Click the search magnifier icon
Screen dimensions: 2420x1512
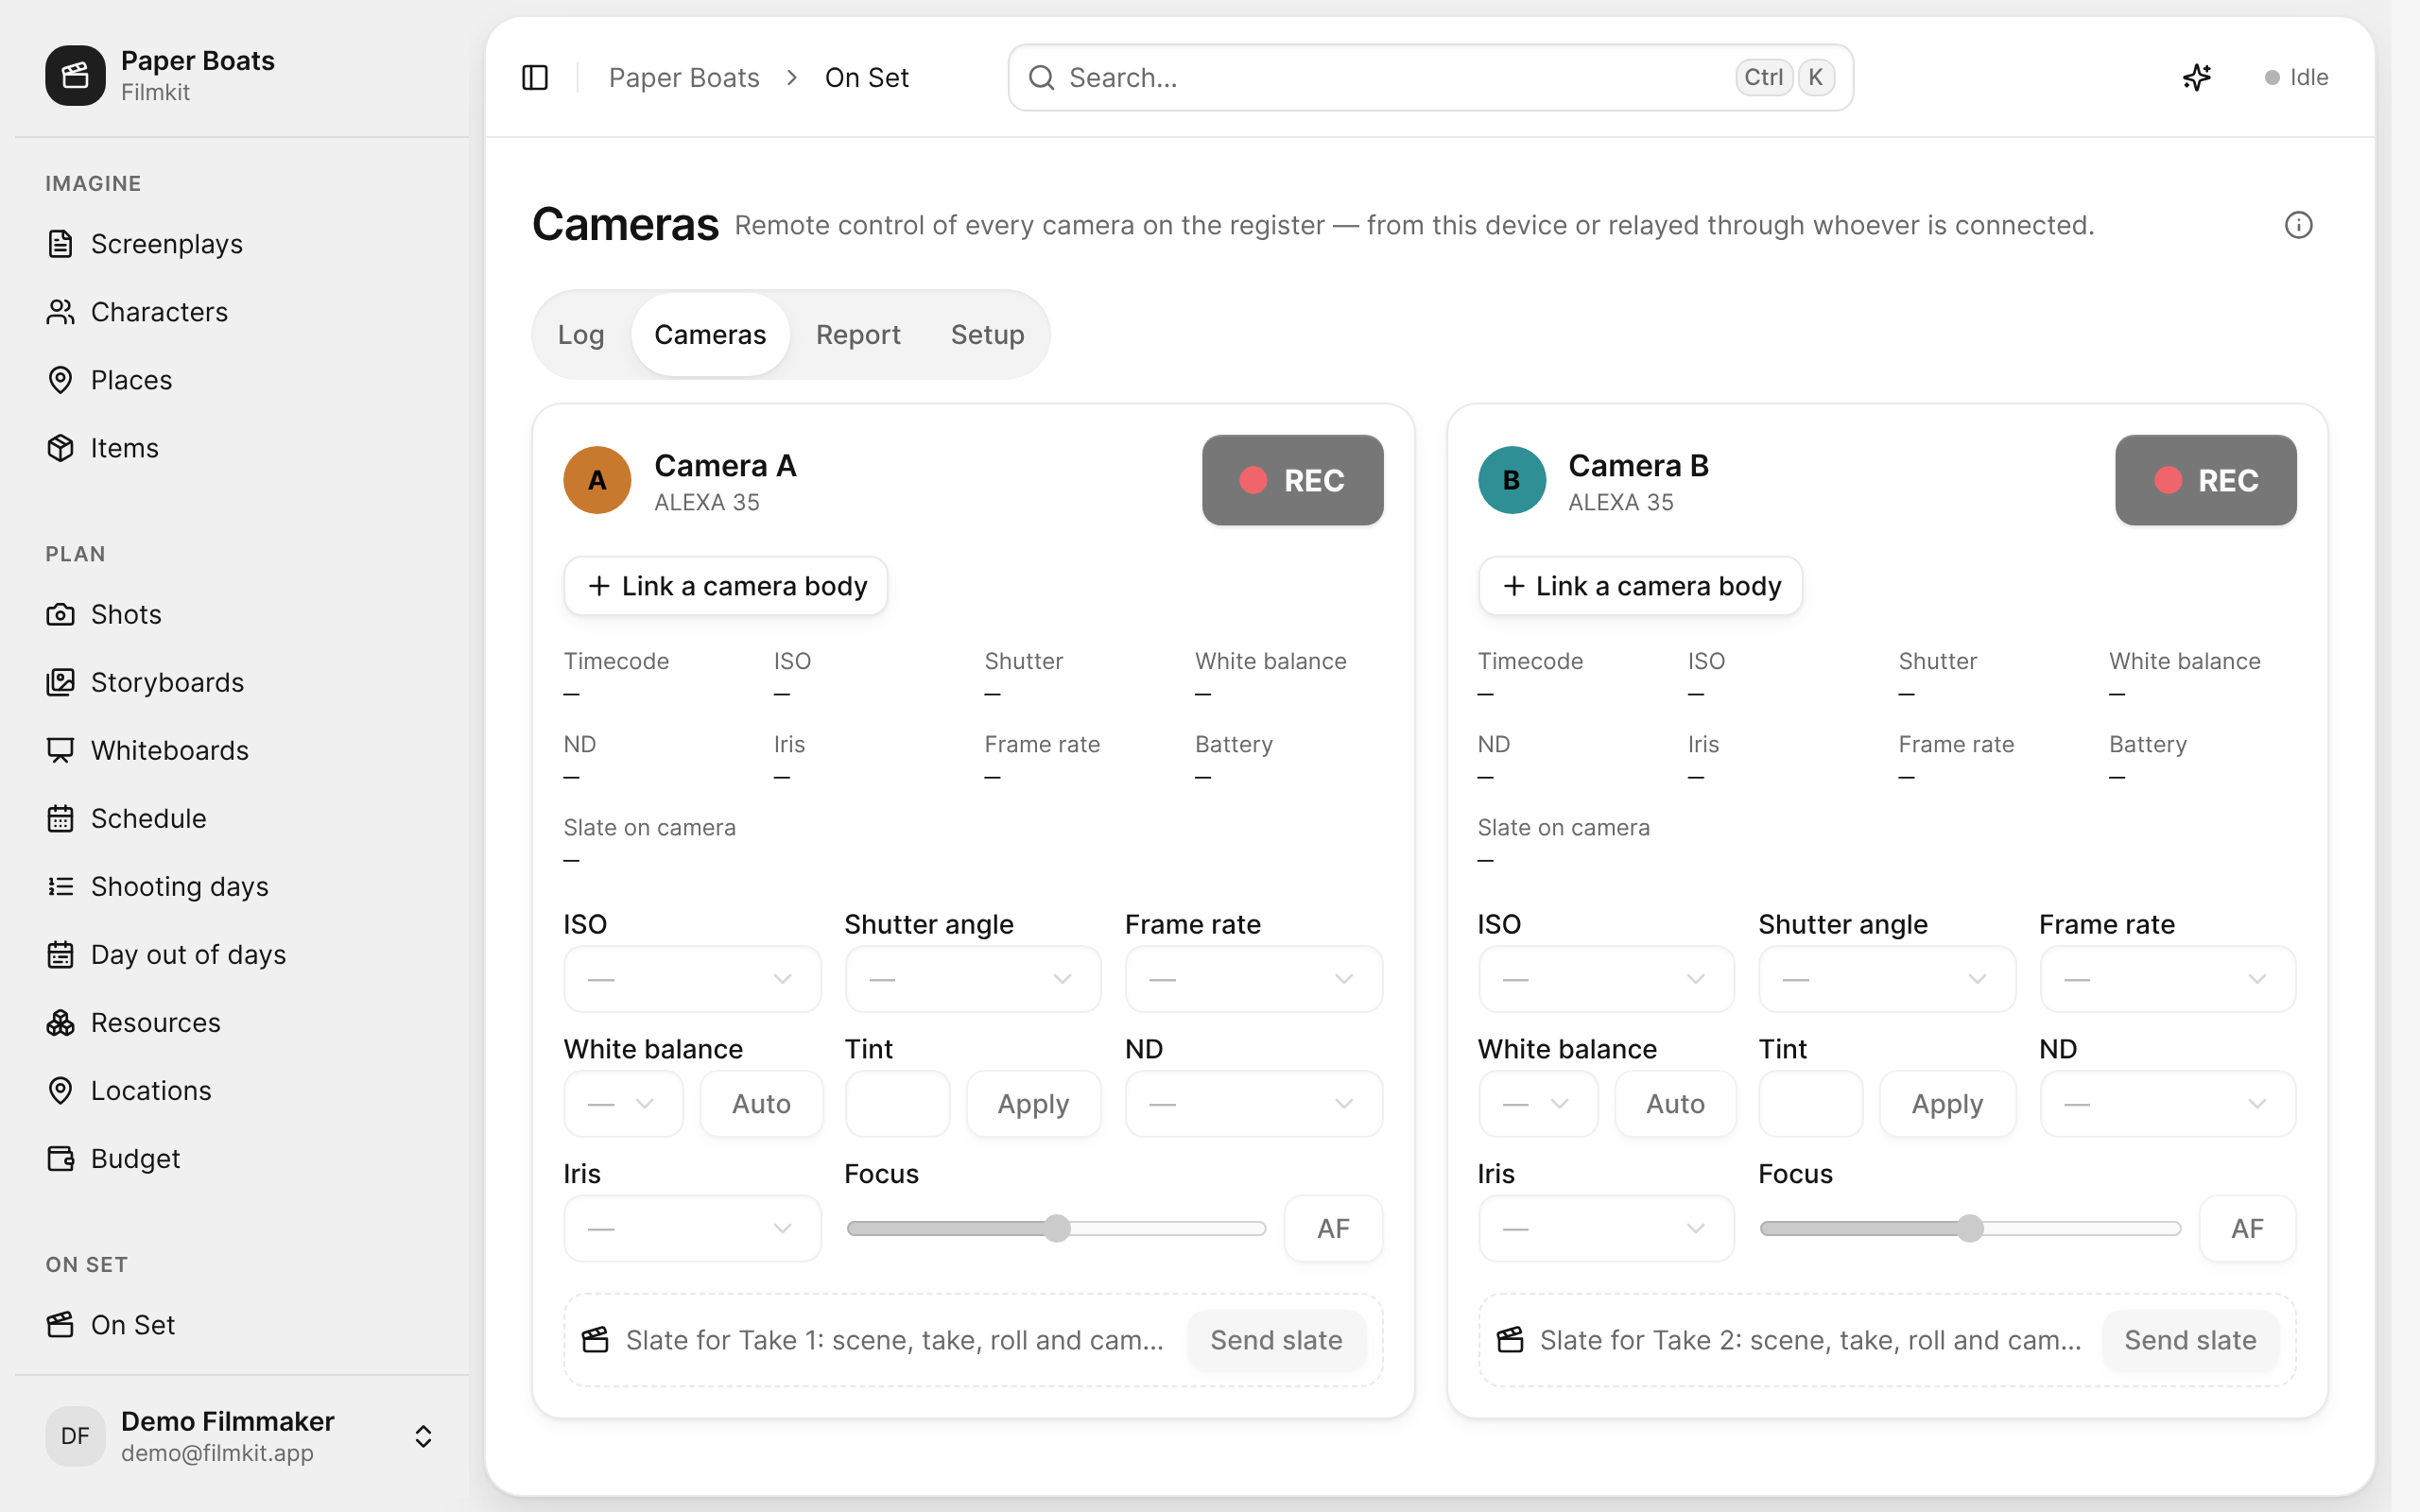(x=1041, y=77)
